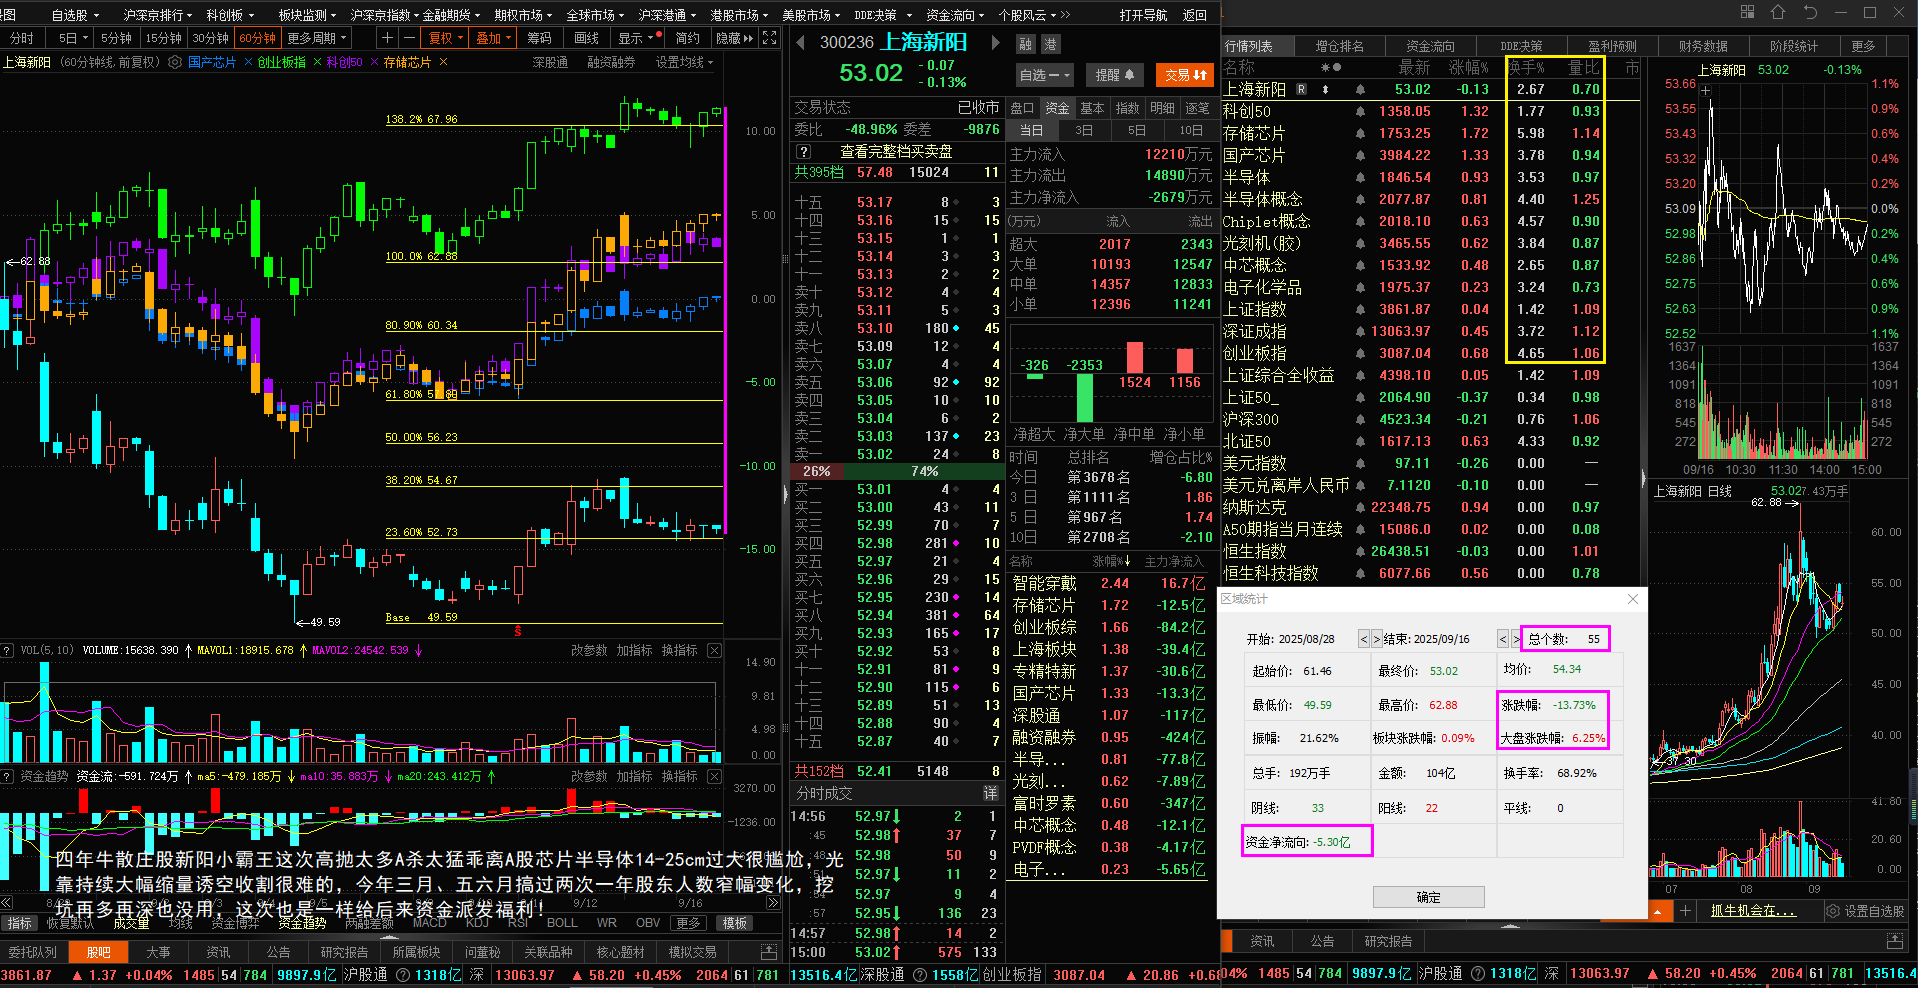Click the 融 margin trading badge
Screen dimensions: 1918x988
1026,44
